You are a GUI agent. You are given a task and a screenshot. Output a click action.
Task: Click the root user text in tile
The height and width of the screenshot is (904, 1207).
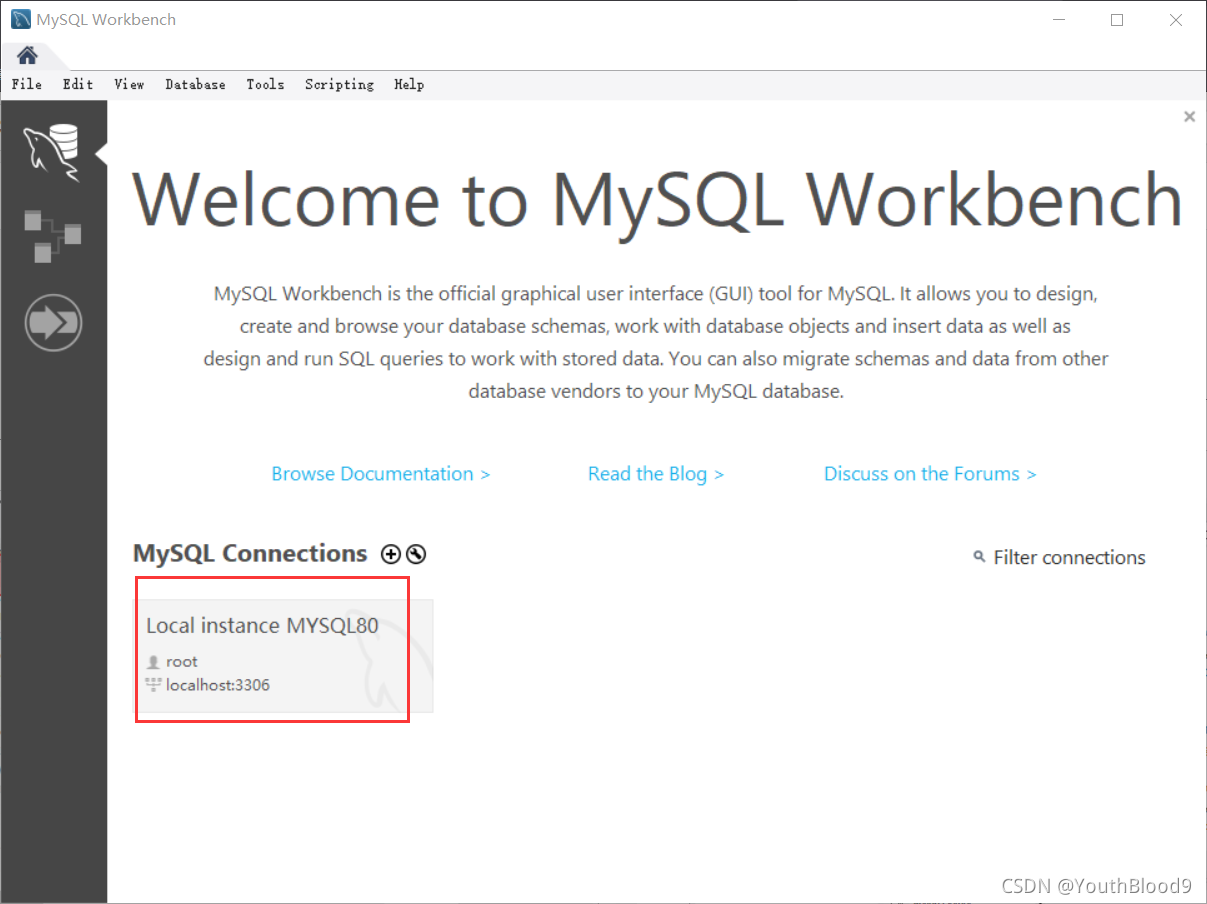(x=182, y=662)
